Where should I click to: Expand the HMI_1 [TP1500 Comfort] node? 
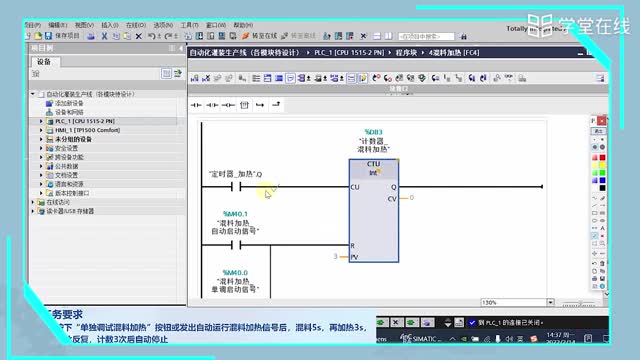[41, 130]
